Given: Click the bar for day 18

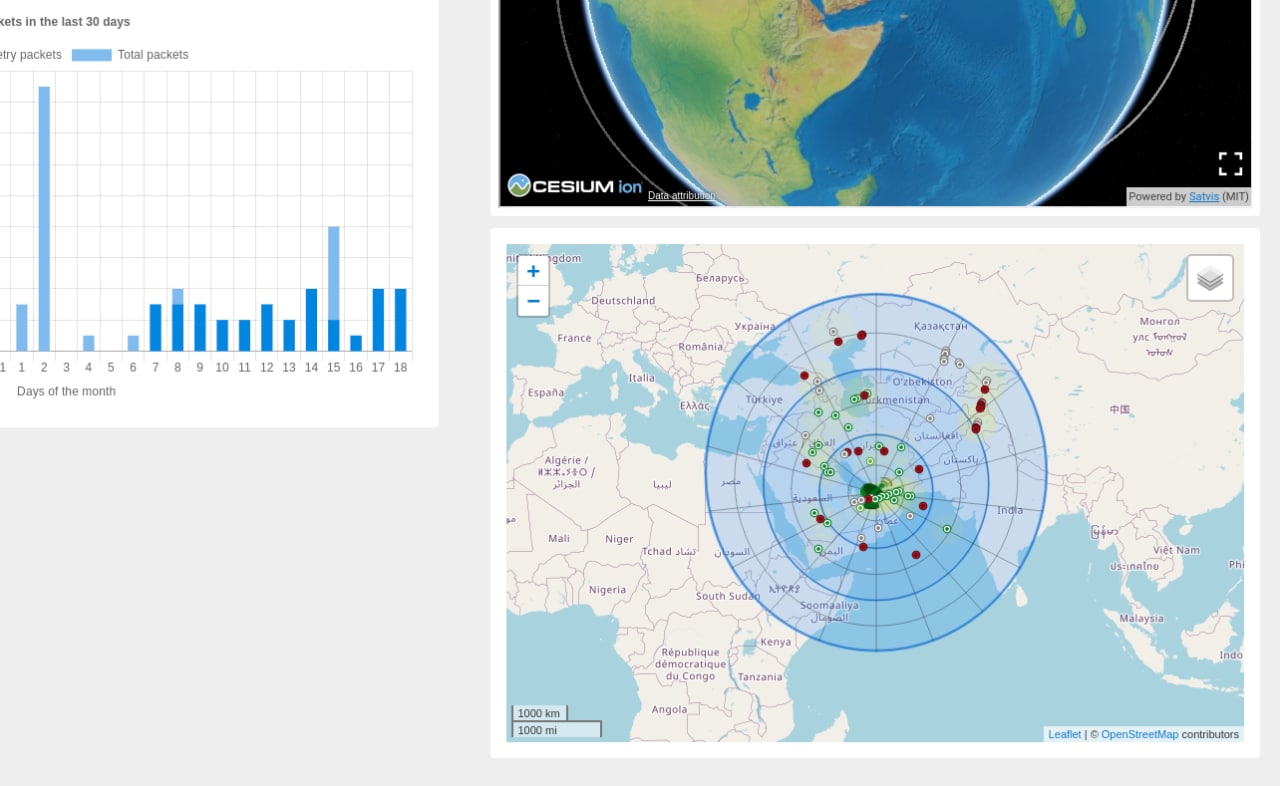Looking at the screenshot, I should pos(400,319).
